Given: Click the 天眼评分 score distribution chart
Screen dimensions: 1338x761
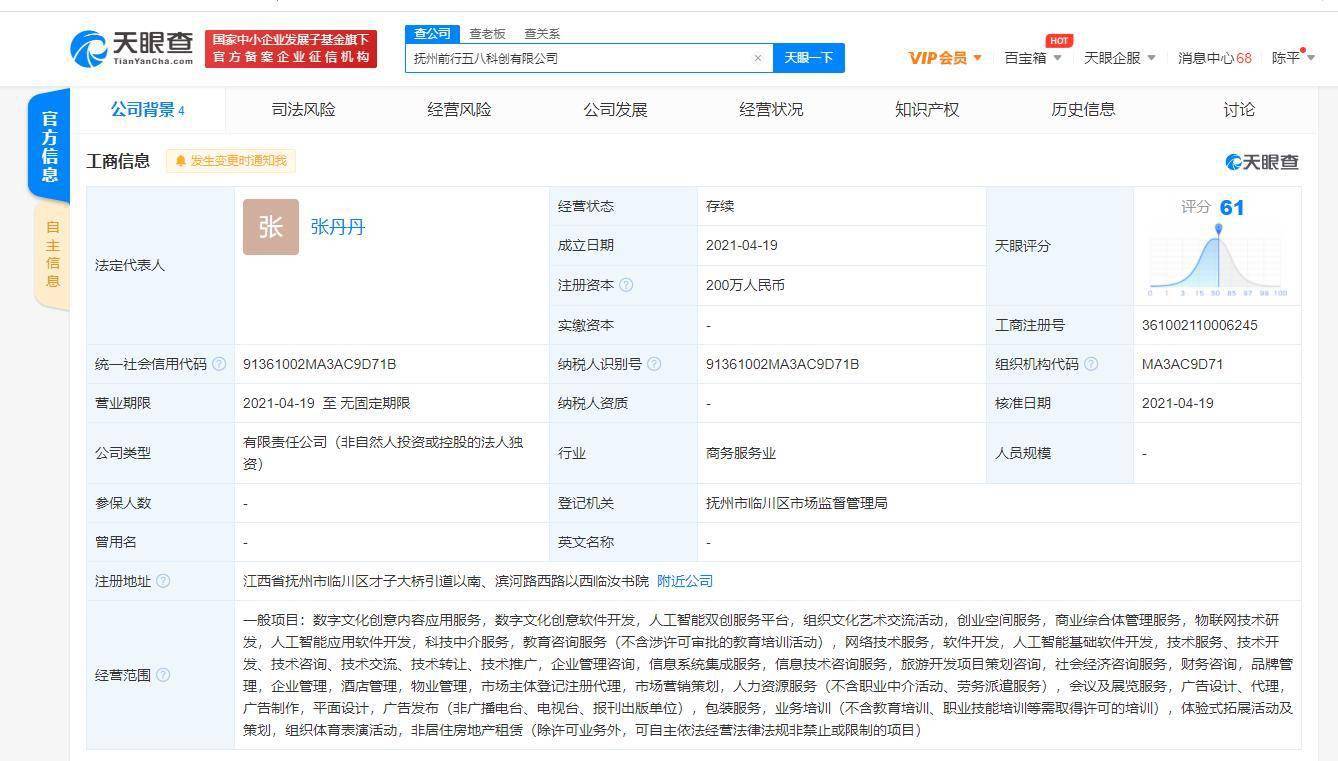Looking at the screenshot, I should pos(1218,261).
